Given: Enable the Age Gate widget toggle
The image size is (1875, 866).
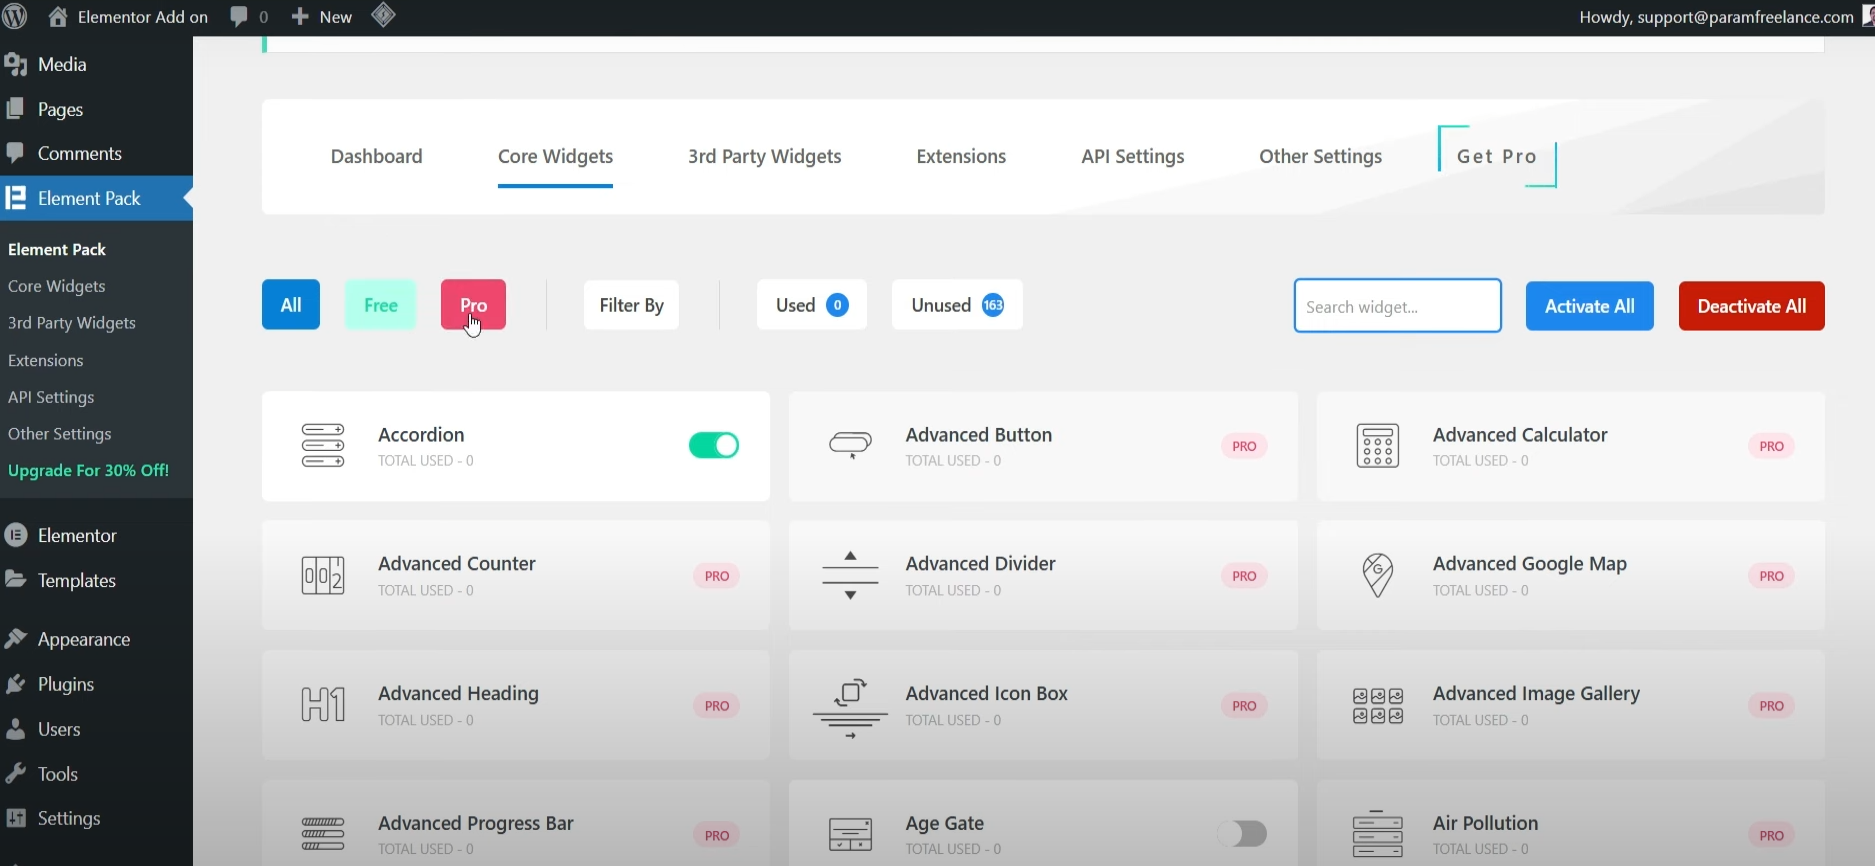Looking at the screenshot, I should pos(1242,834).
